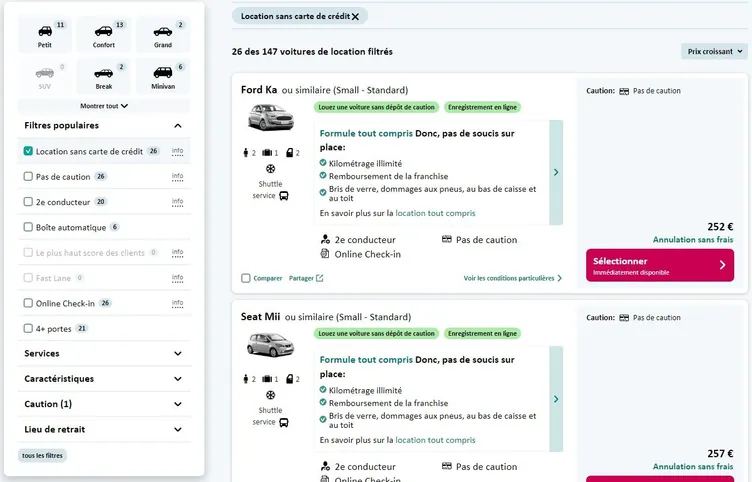Select the Confort car category icon
The image size is (752, 482).
tap(103, 31)
